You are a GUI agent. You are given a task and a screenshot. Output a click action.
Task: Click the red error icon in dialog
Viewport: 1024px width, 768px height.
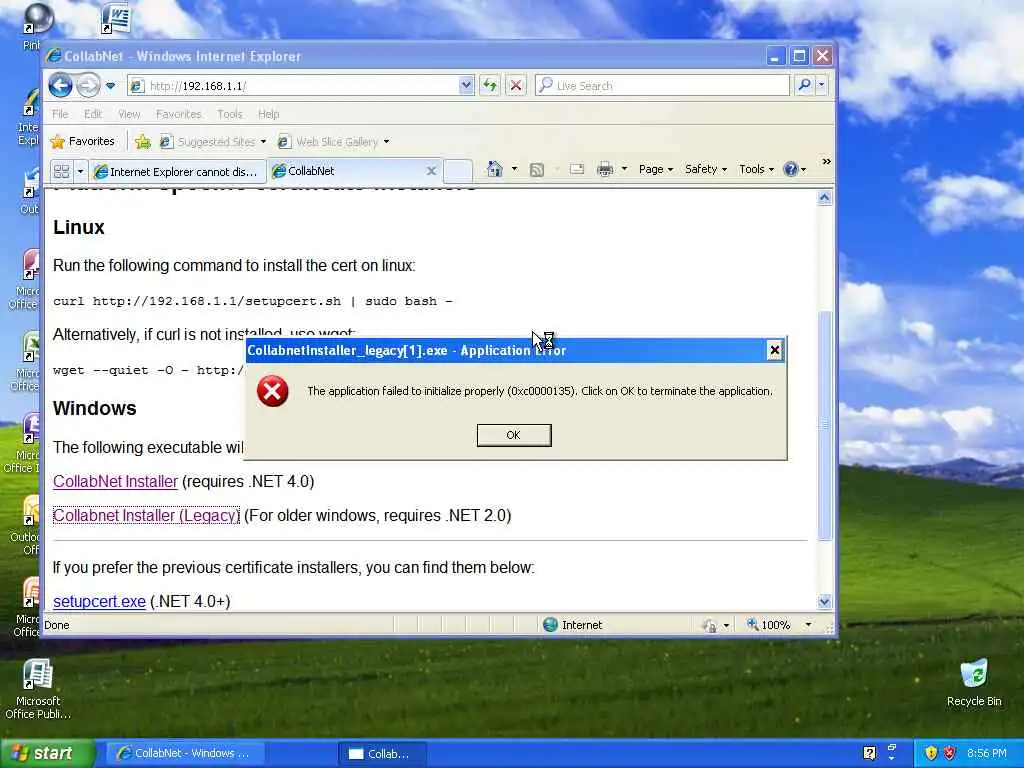[272, 391]
